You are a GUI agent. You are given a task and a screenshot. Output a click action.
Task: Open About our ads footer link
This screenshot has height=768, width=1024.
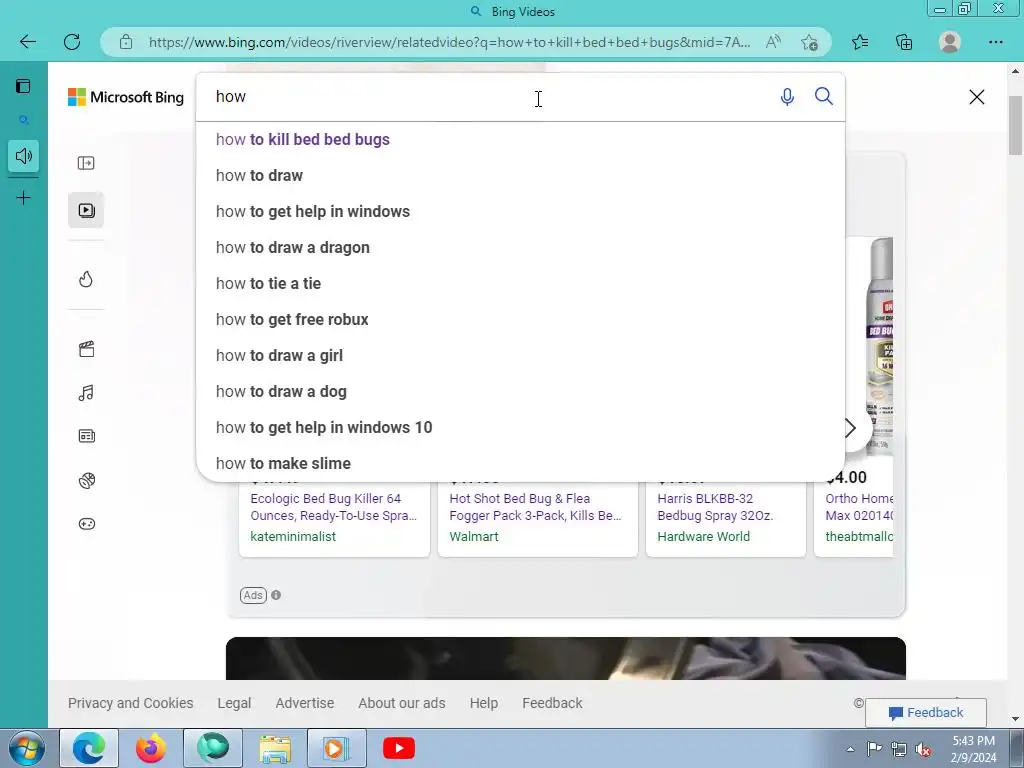point(402,703)
